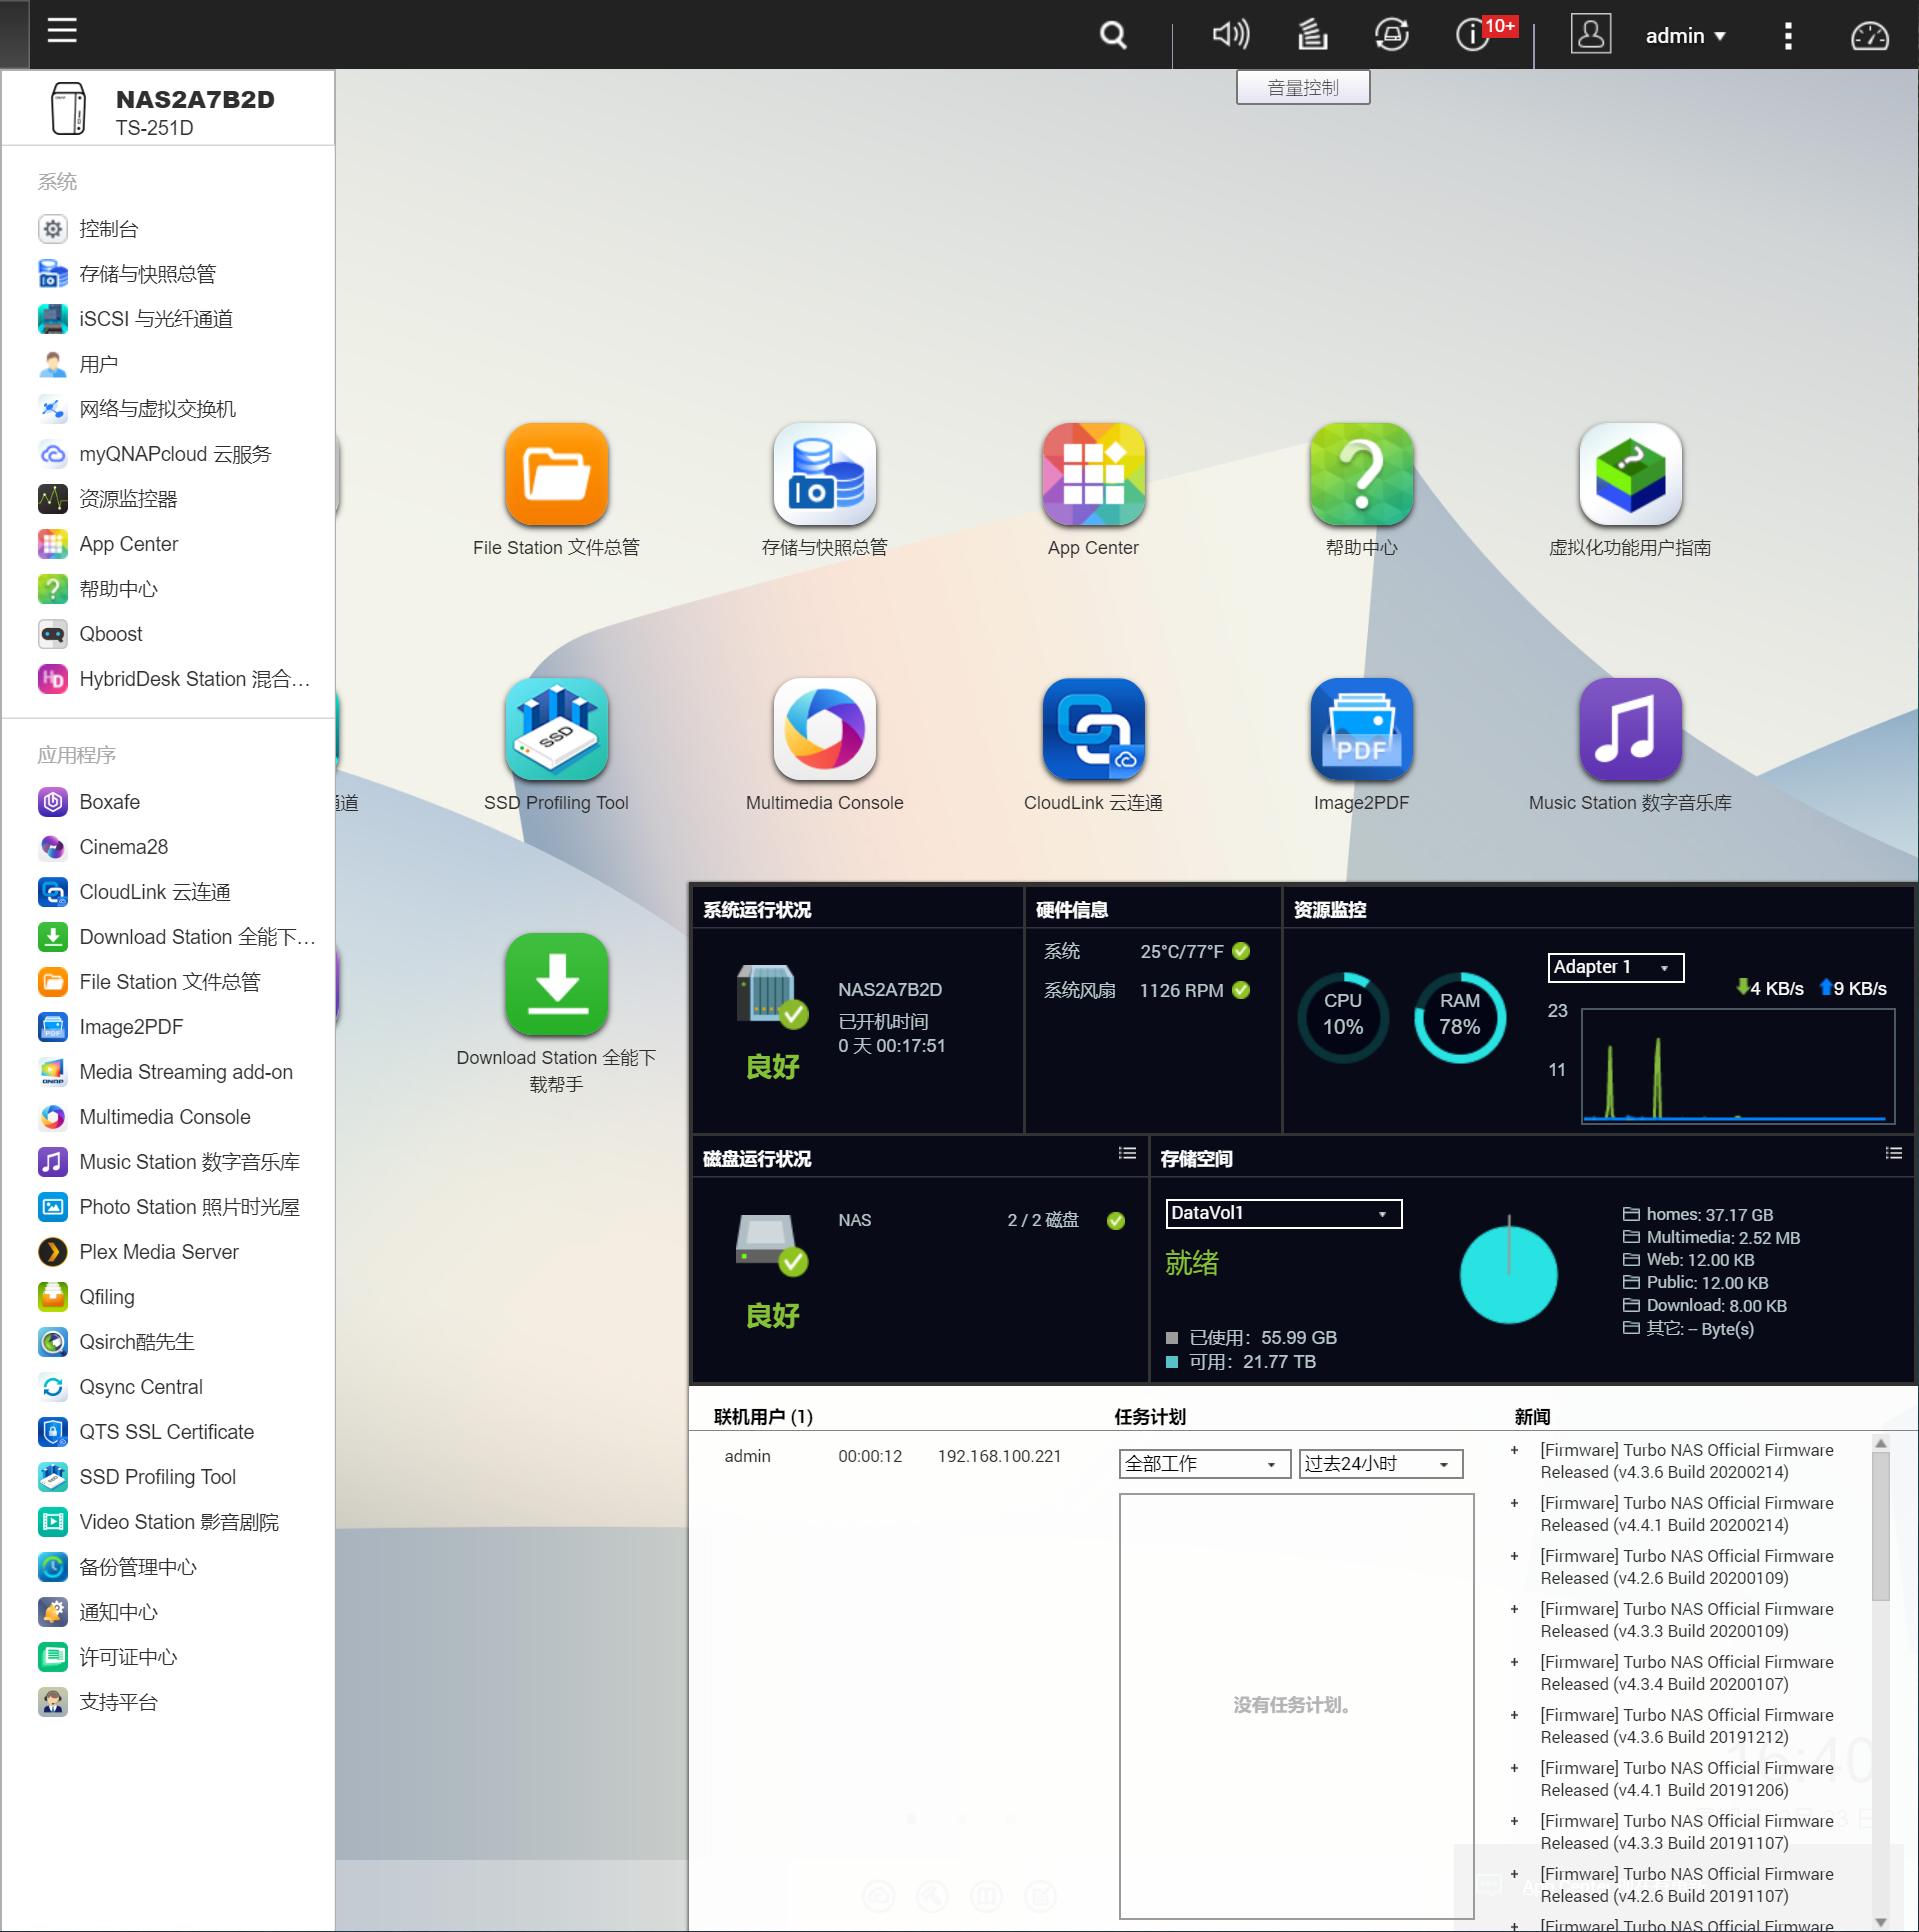Select Qsync Central in the sidebar menu
Screen dimensions: 1919x1932
point(140,1387)
